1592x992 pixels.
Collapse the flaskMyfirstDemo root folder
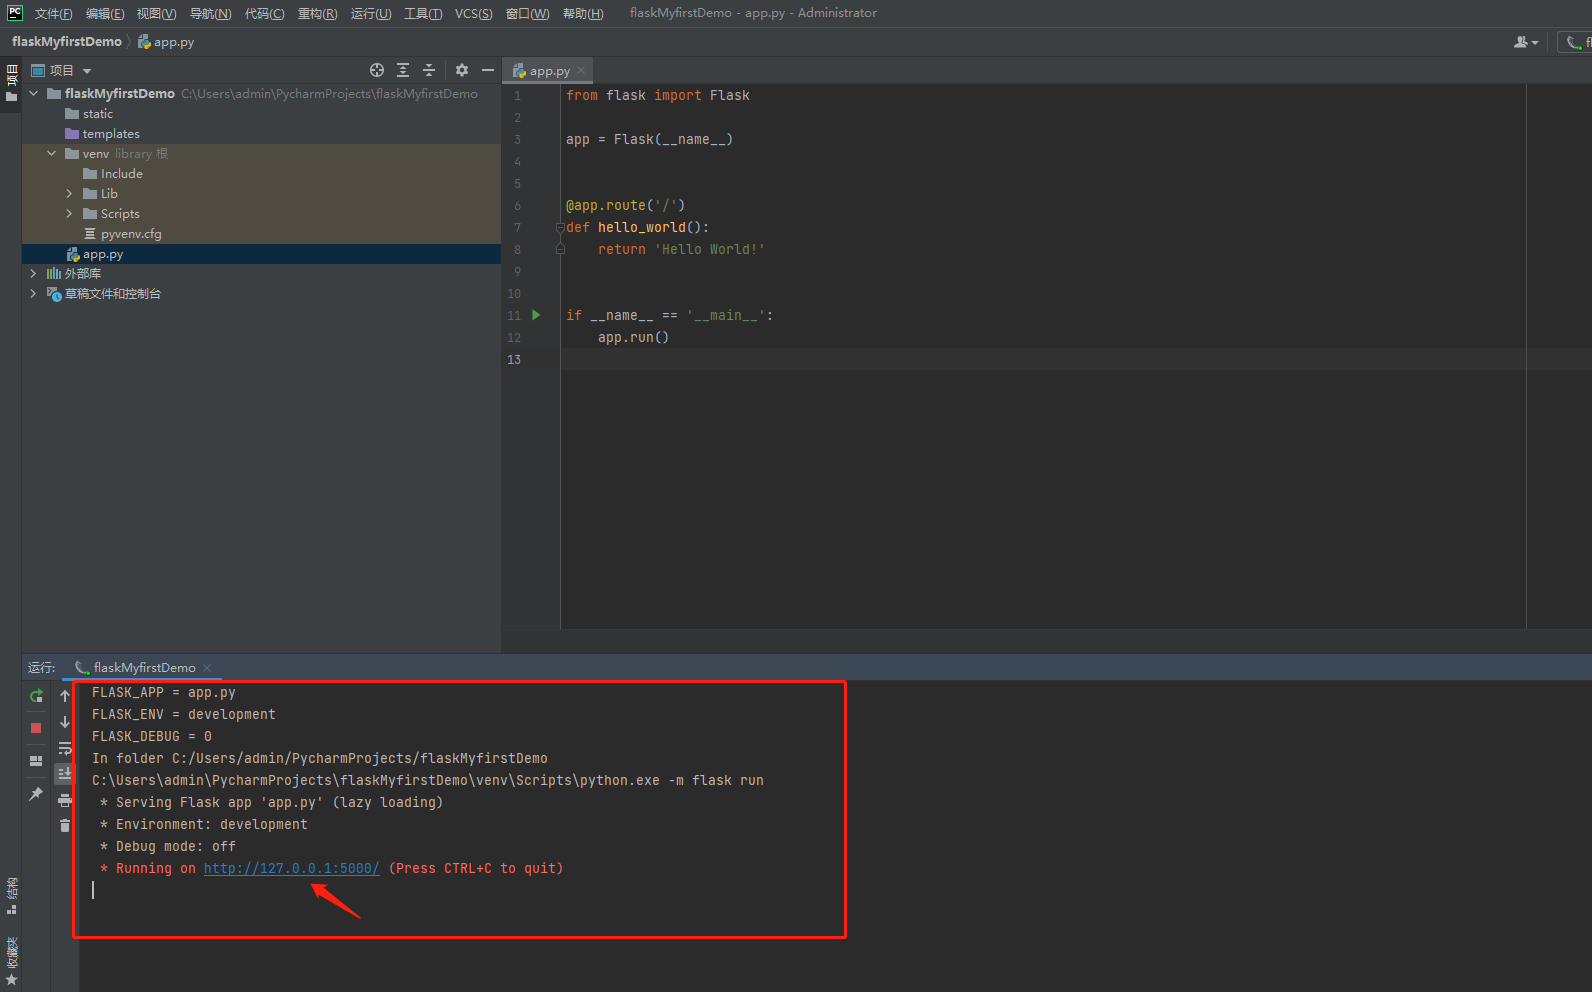[34, 93]
